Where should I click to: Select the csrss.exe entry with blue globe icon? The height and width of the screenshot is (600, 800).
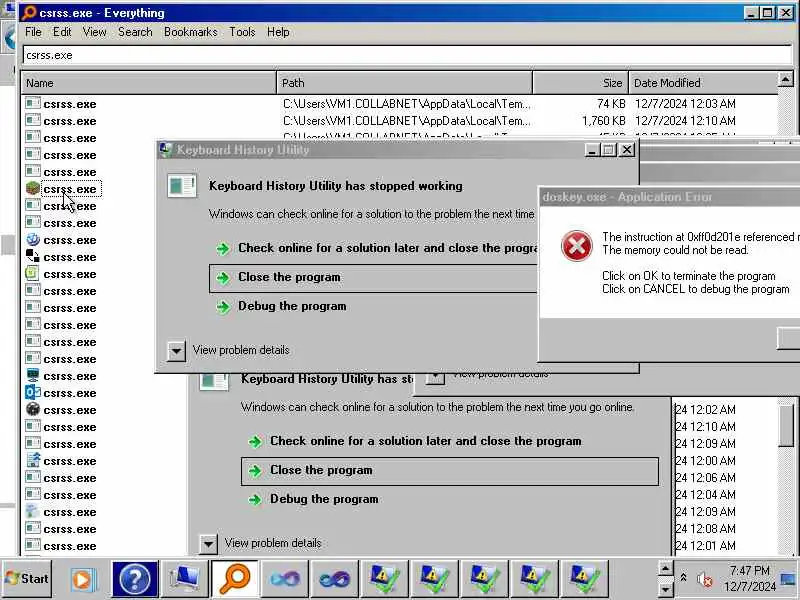[x=61, y=240]
